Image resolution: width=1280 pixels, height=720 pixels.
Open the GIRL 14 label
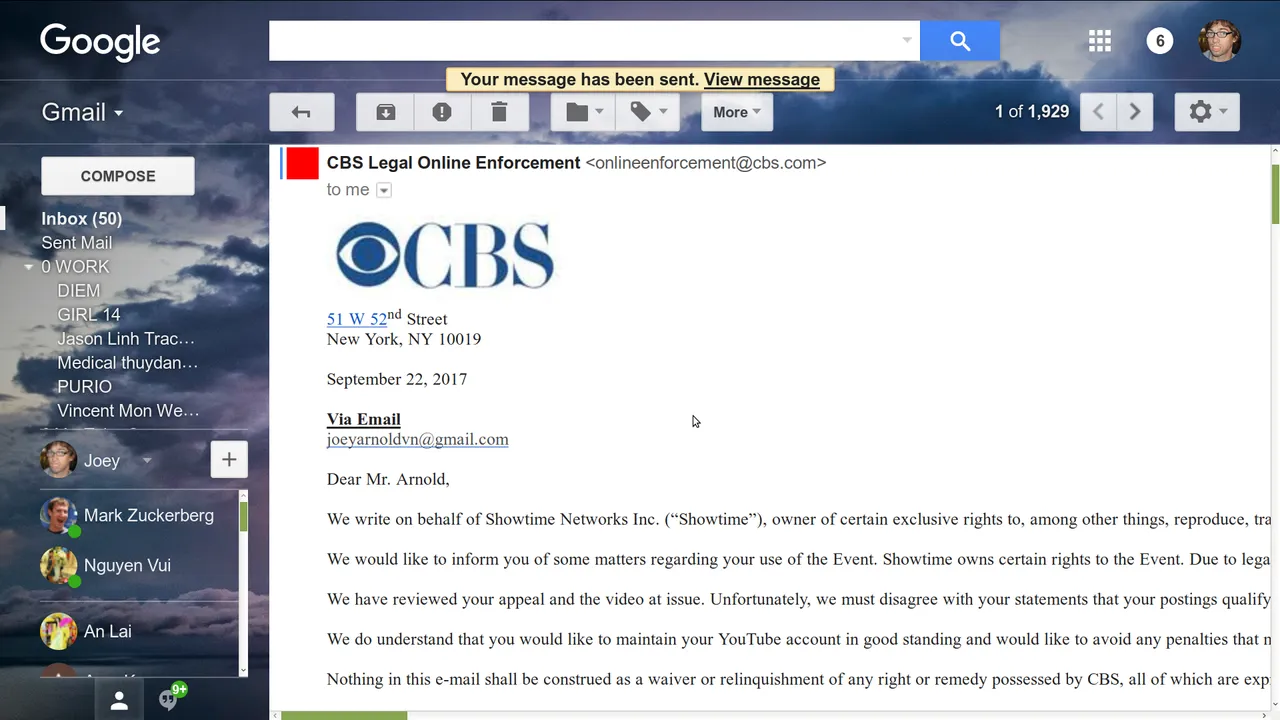pos(89,315)
